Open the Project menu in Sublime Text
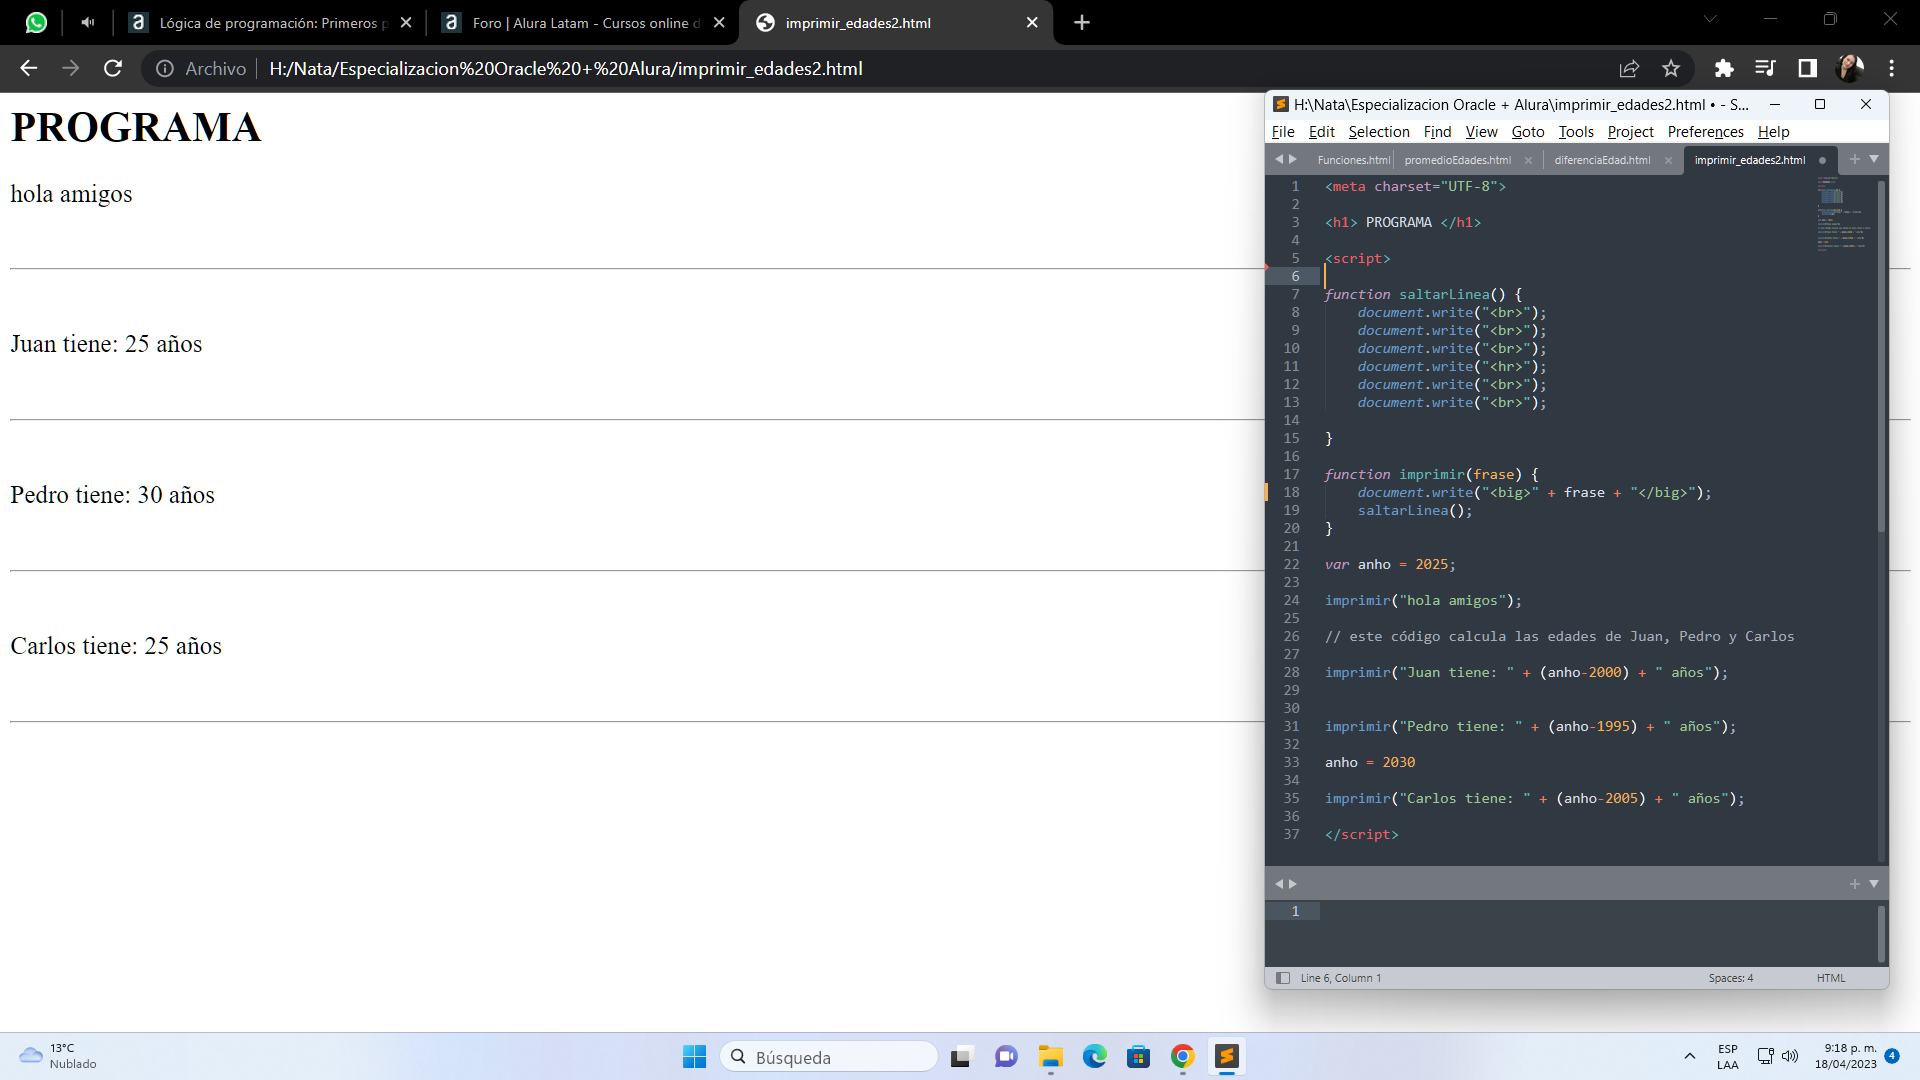 click(x=1630, y=132)
